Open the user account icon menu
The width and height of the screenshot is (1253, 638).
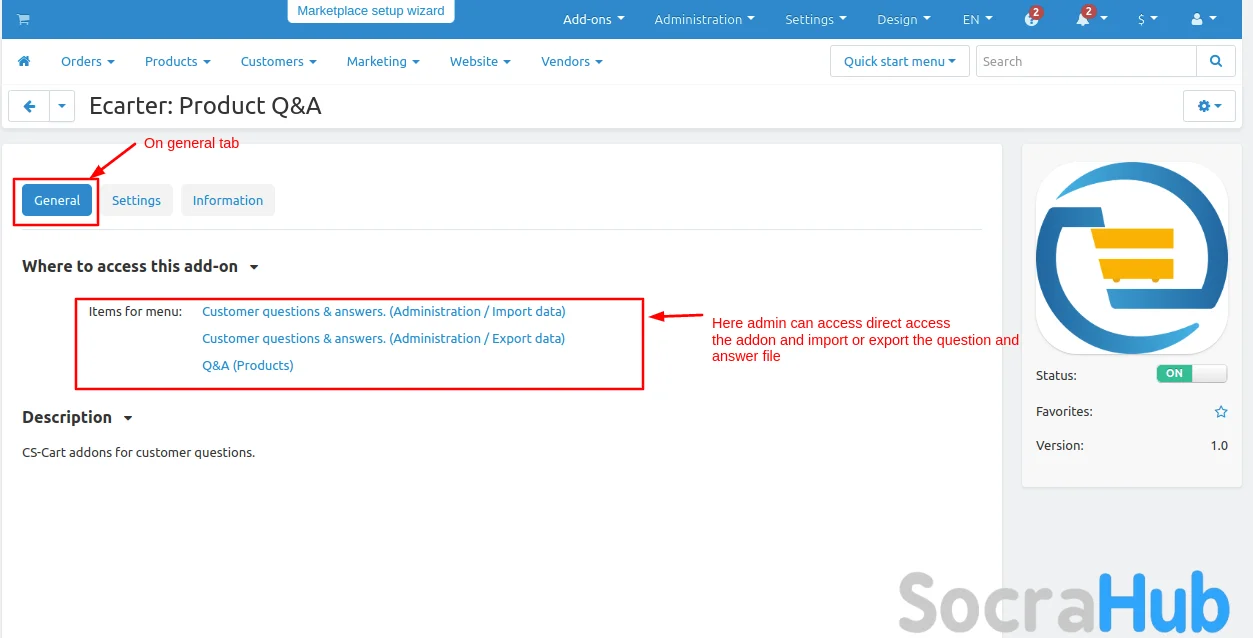click(x=1203, y=19)
